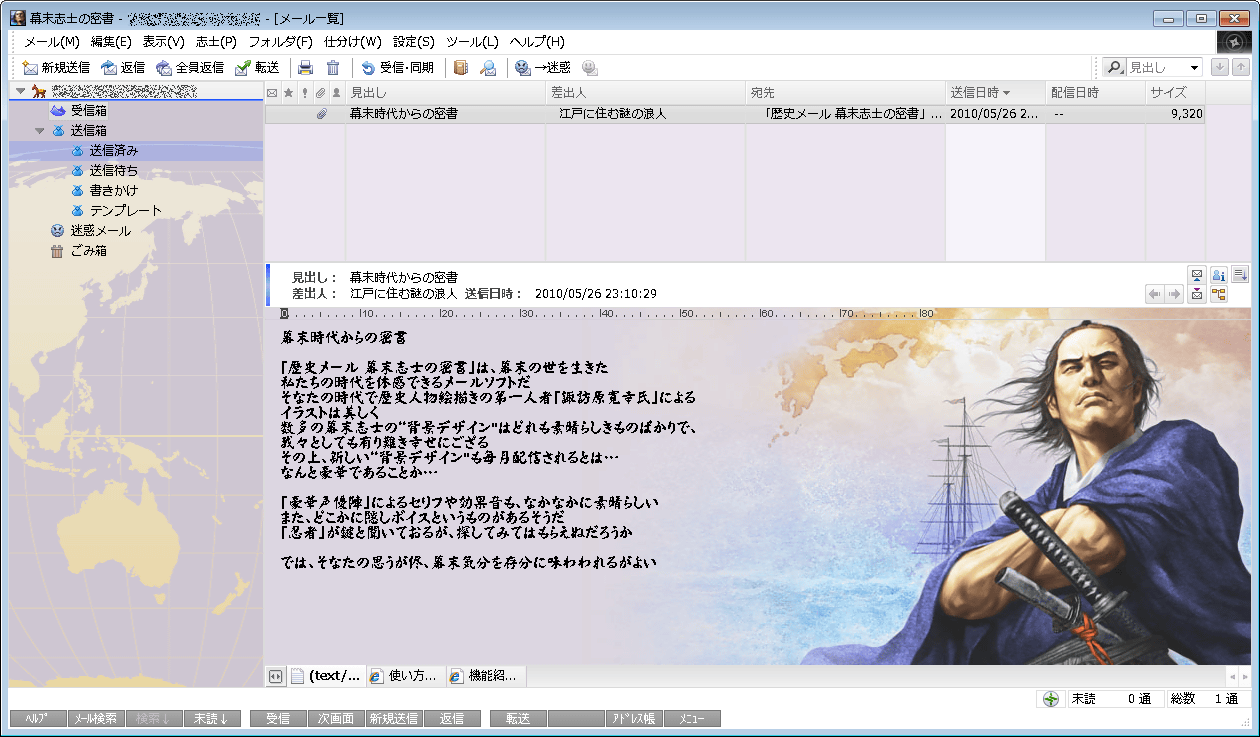1260x737 pixels.
Task: Open the address book icon in toolbar
Action: pyautogui.click(x=461, y=68)
